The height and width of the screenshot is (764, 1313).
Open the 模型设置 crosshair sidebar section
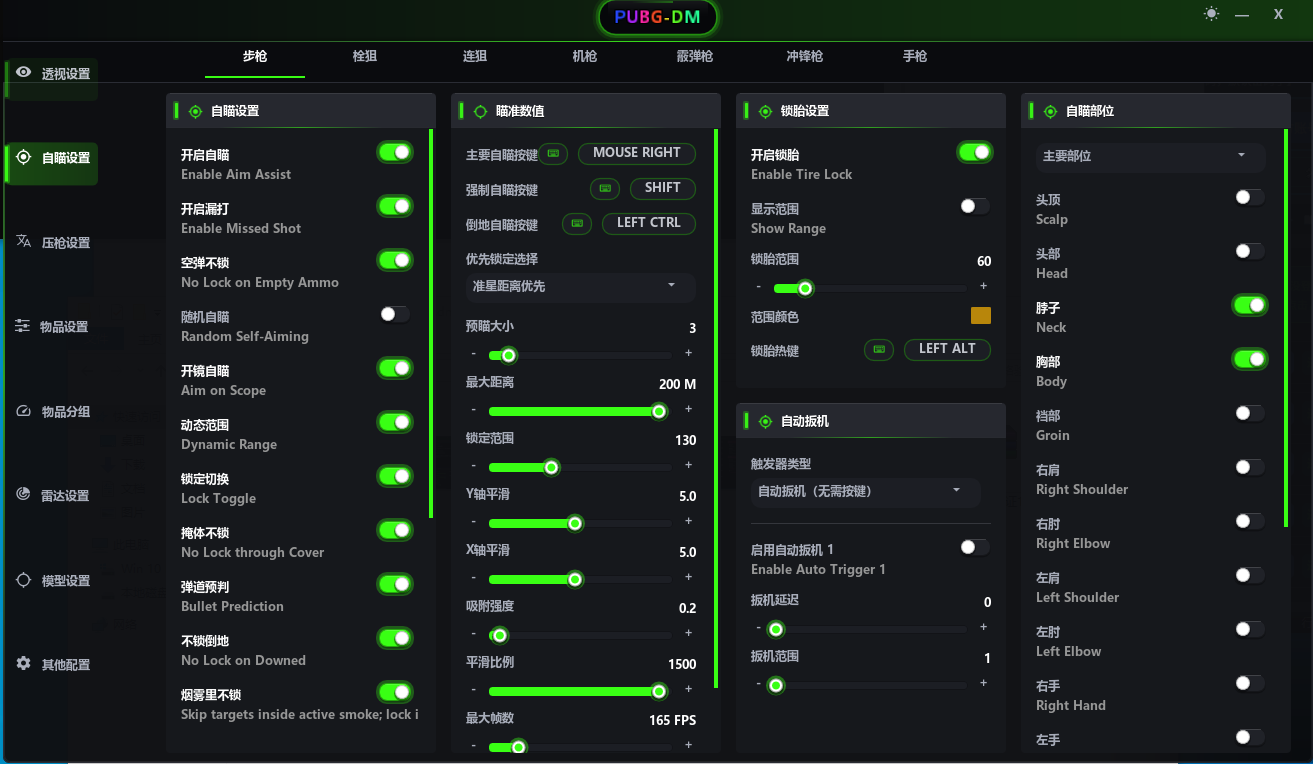click(52, 580)
